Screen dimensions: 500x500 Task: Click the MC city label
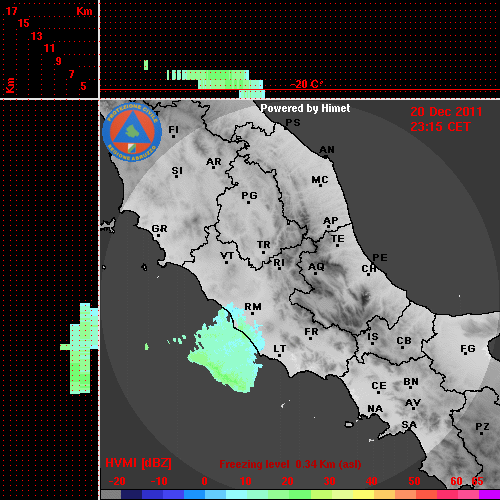[320, 180]
